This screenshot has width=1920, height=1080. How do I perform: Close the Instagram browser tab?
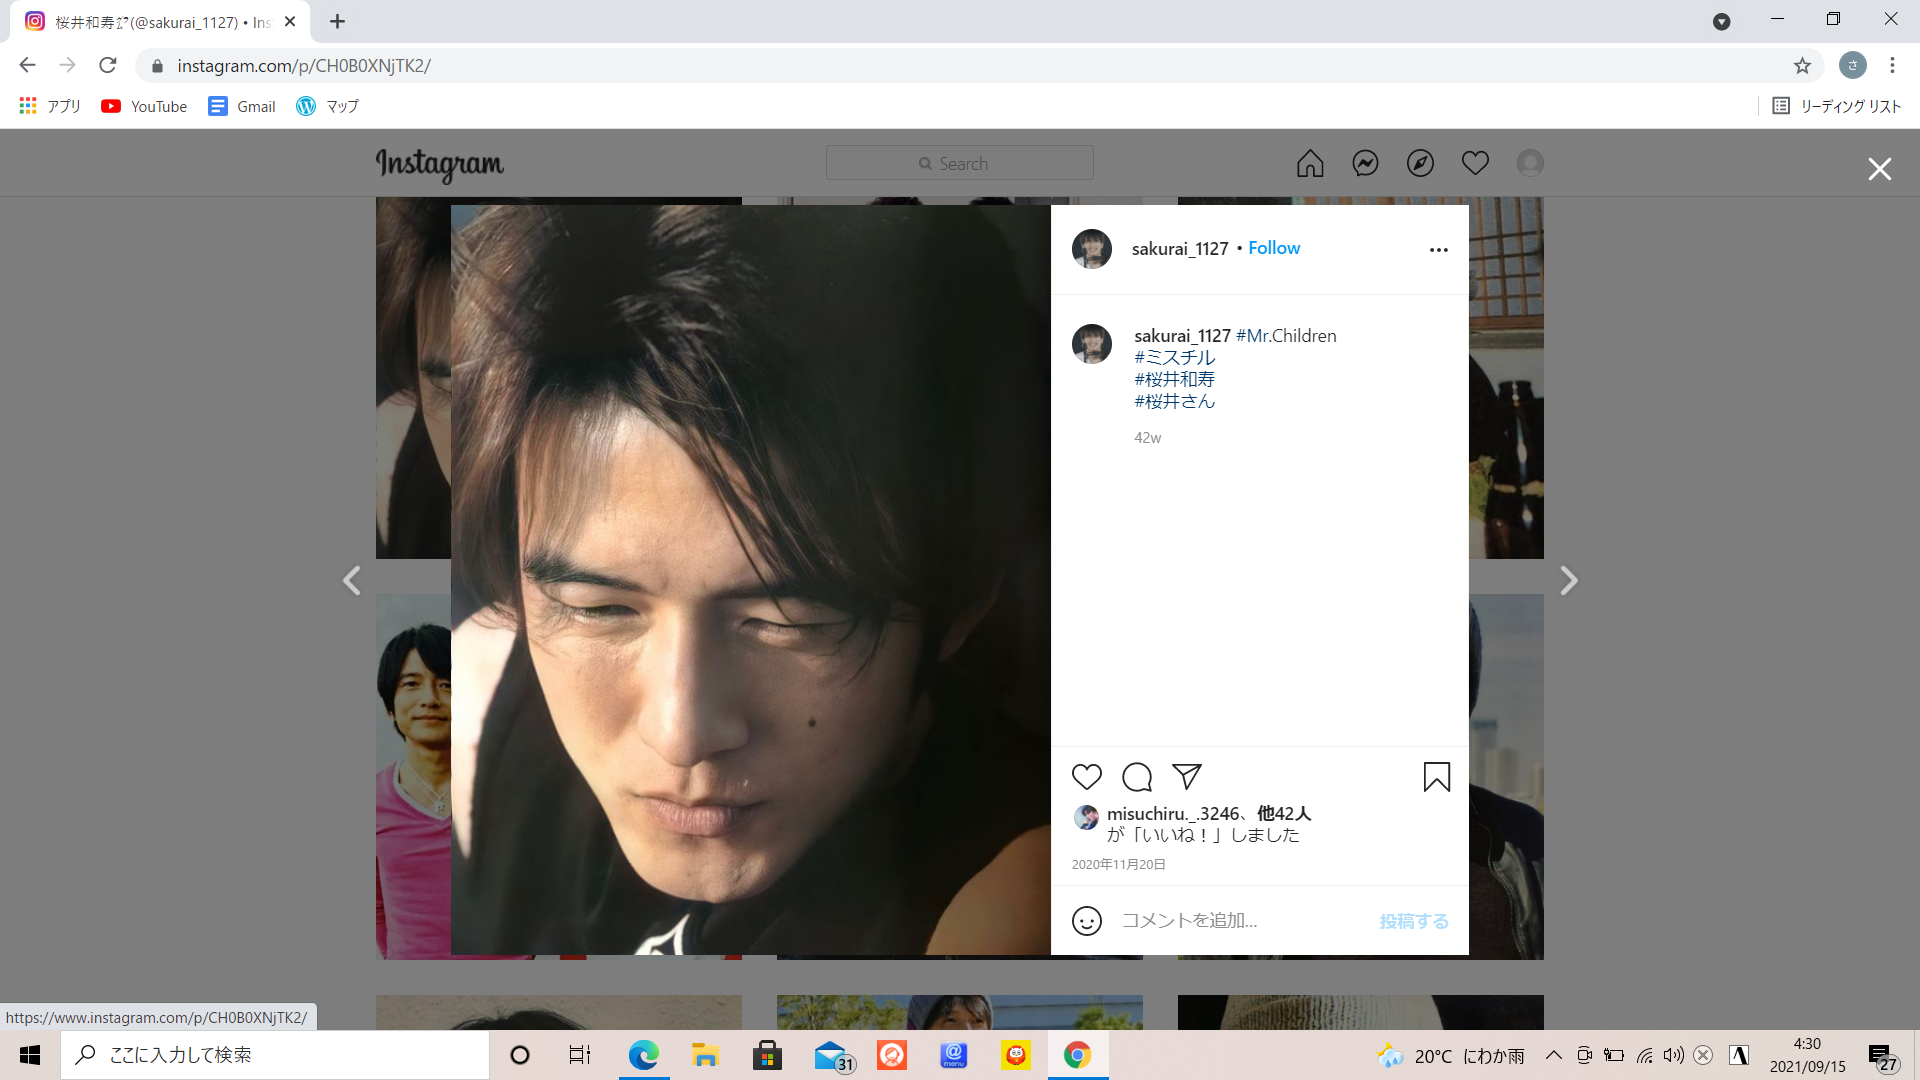tap(290, 21)
